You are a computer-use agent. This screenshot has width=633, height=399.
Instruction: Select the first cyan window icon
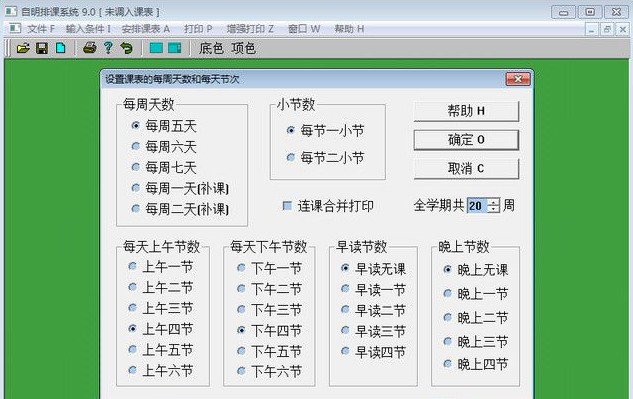pos(156,48)
